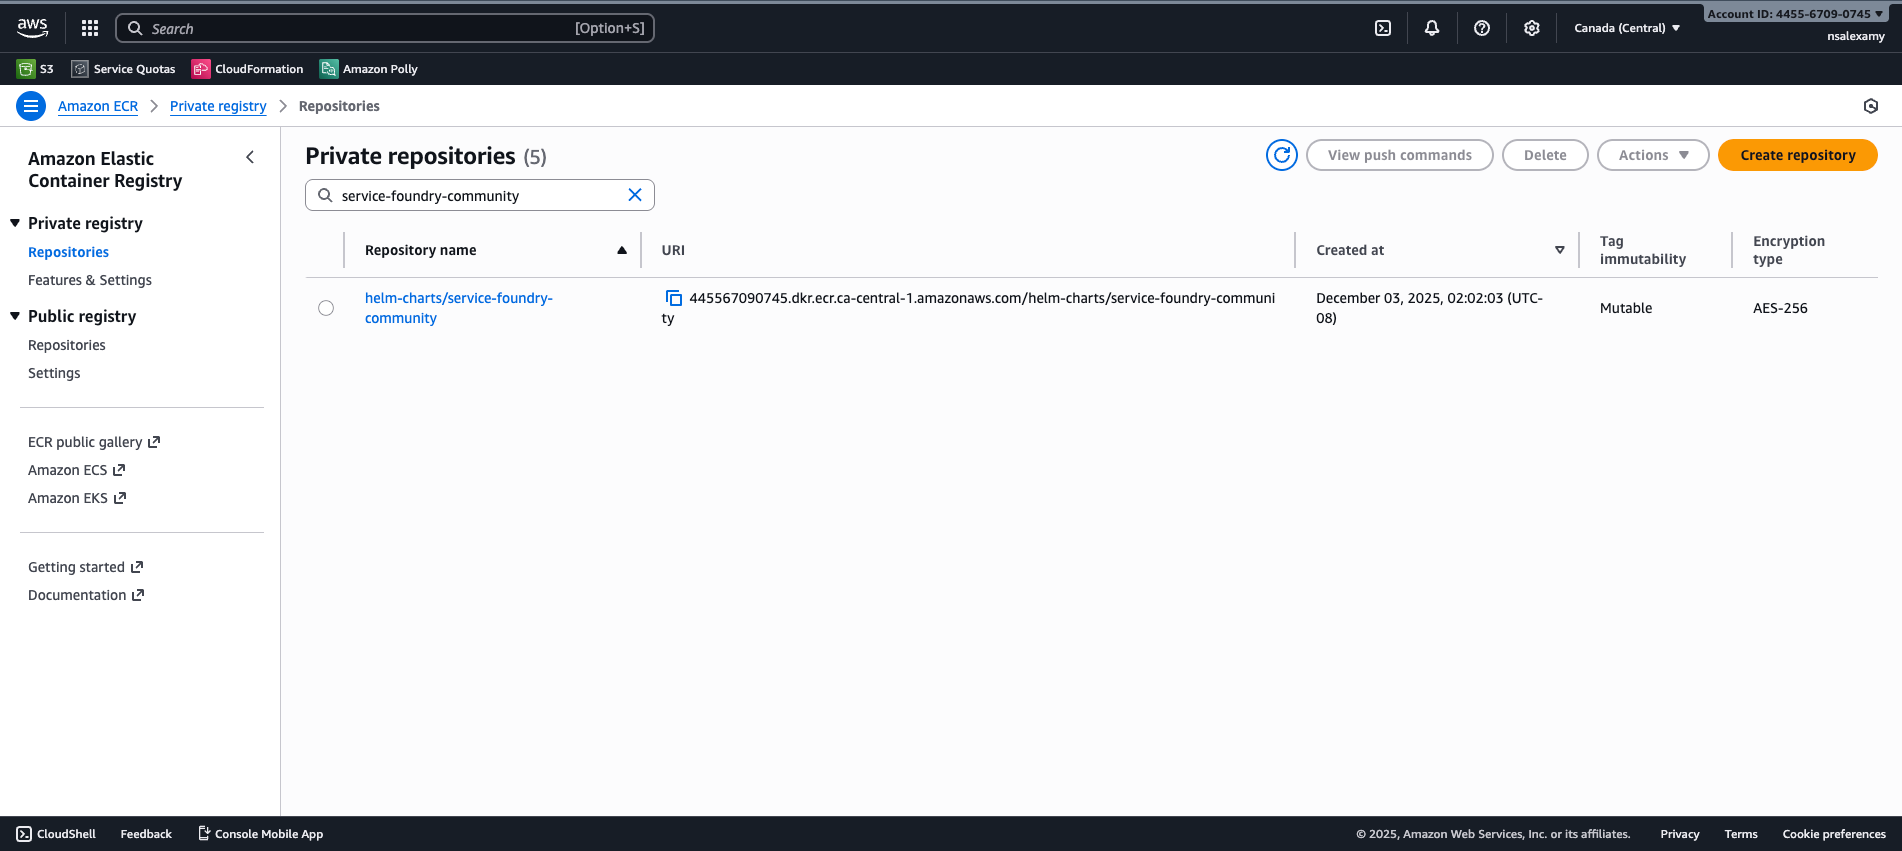Viewport: 1902px width, 851px height.
Task: Open Public registry Settings
Action: pyautogui.click(x=54, y=373)
